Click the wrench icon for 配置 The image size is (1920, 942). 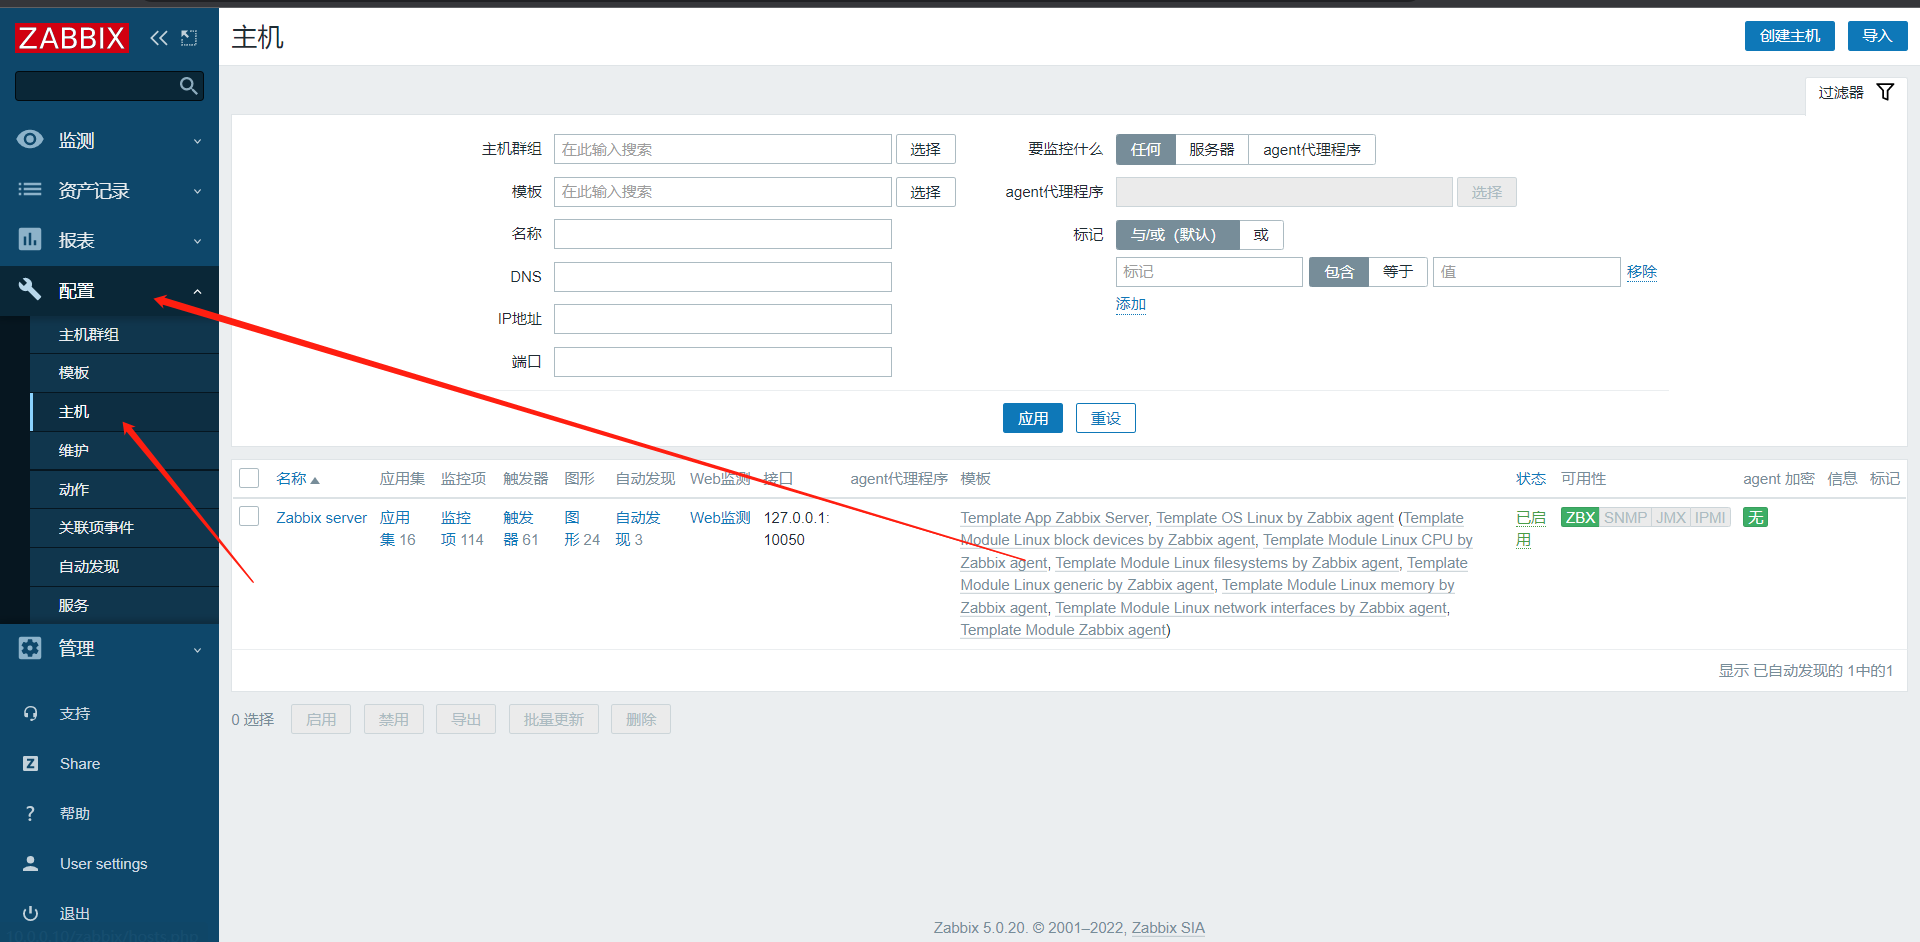(30, 290)
